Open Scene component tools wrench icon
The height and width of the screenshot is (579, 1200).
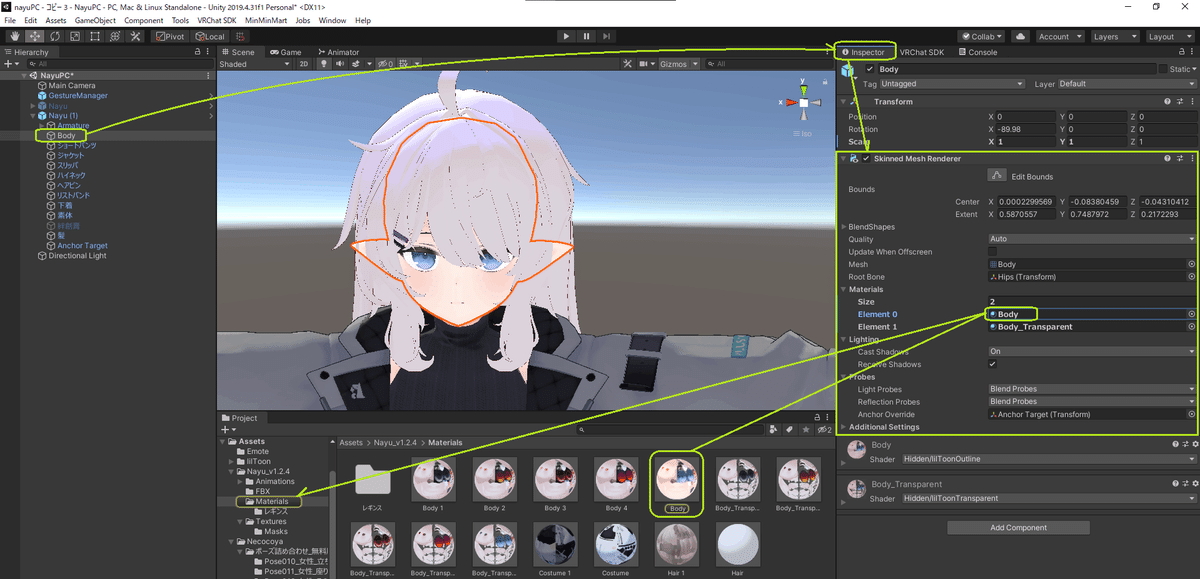[627, 64]
